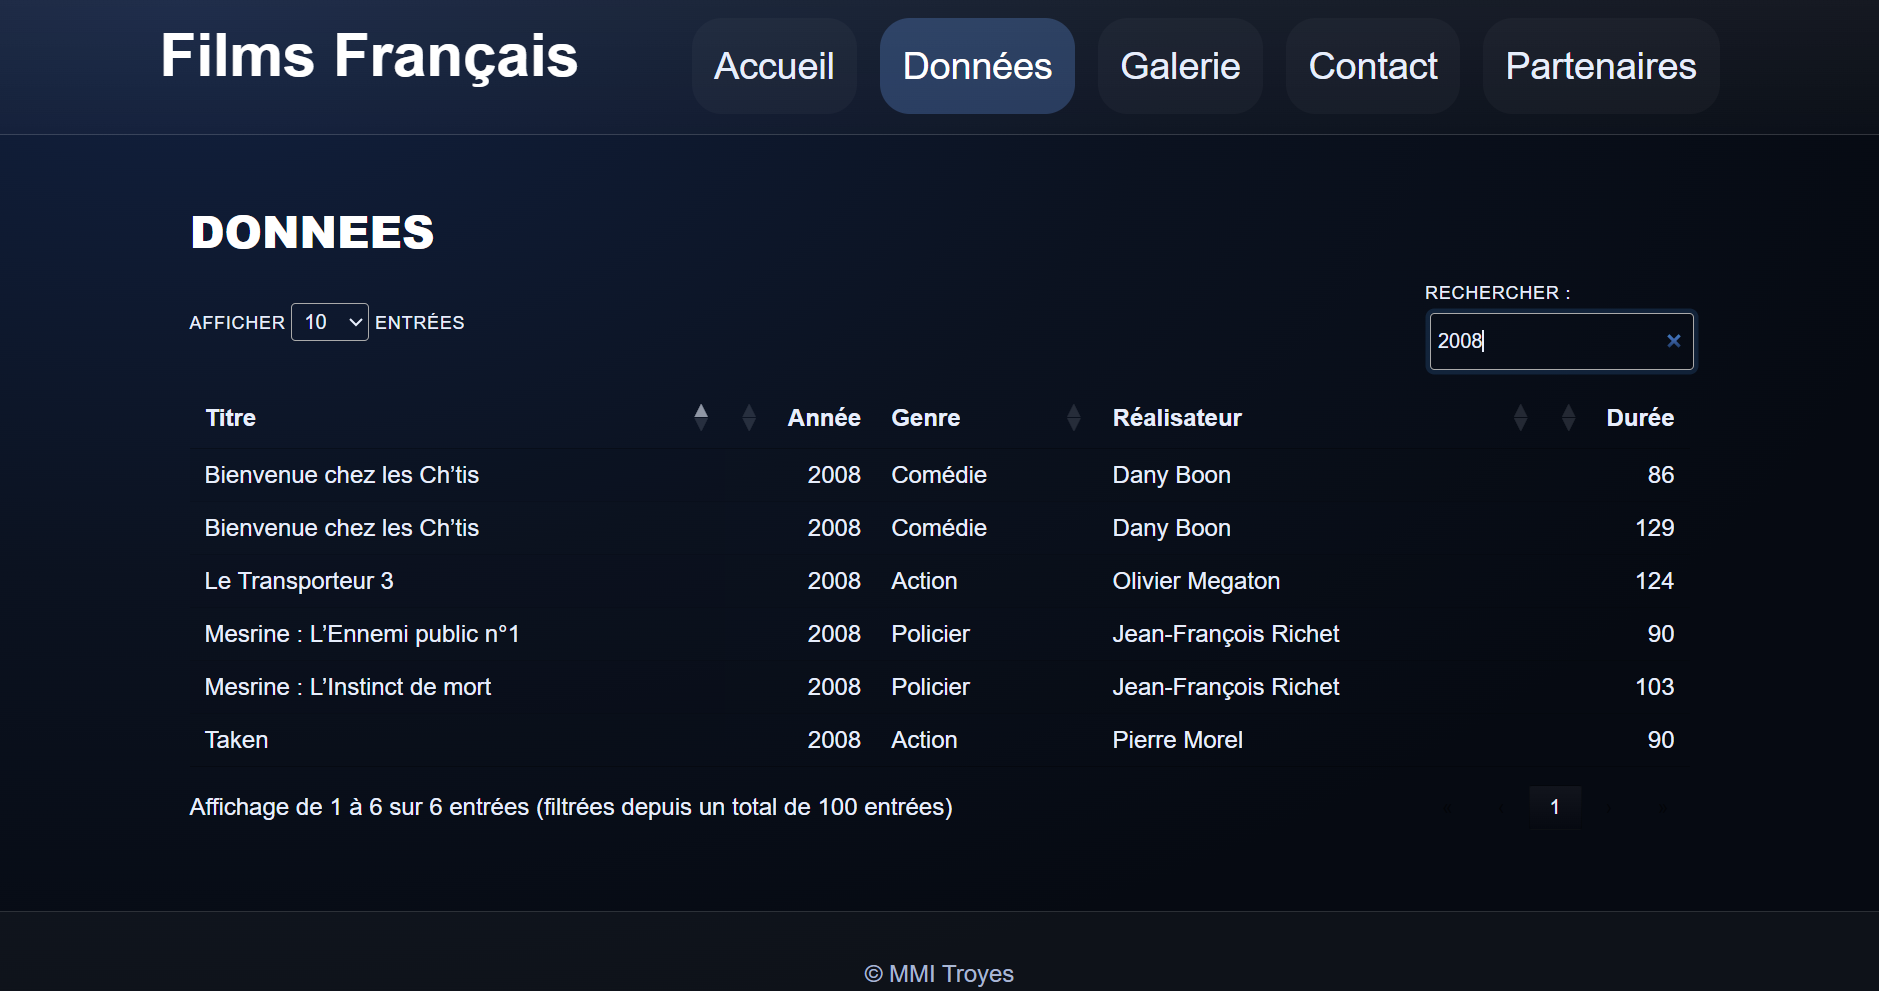
Task: Open the Accueil tab in the navigation
Action: 774,66
